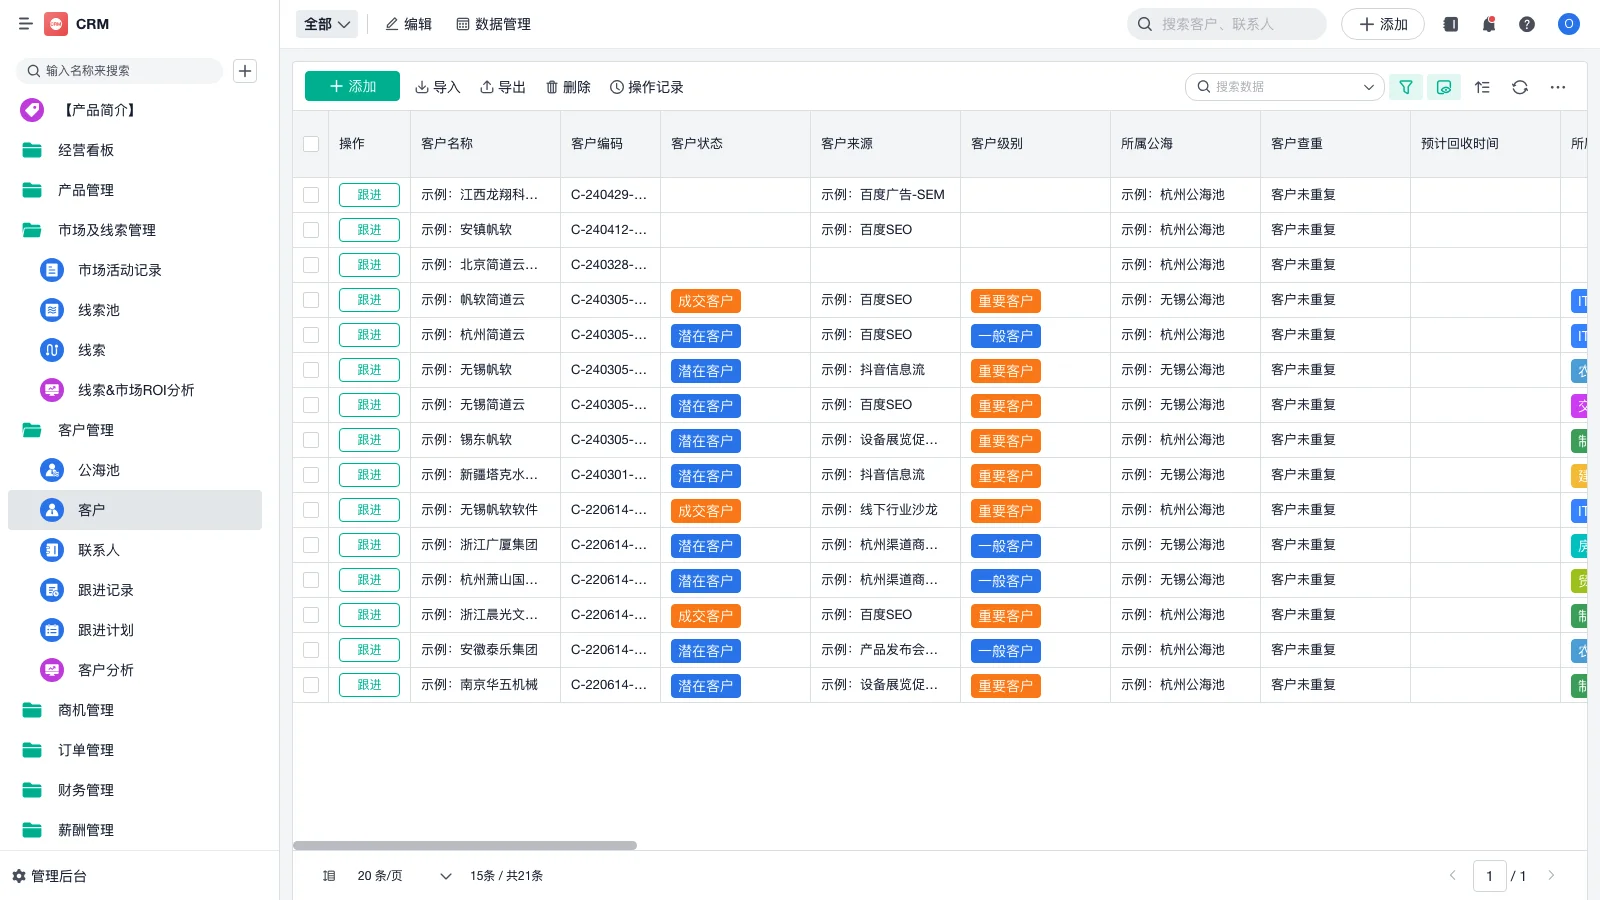Click the green field display icon
The height and width of the screenshot is (900, 1600).
(1444, 87)
